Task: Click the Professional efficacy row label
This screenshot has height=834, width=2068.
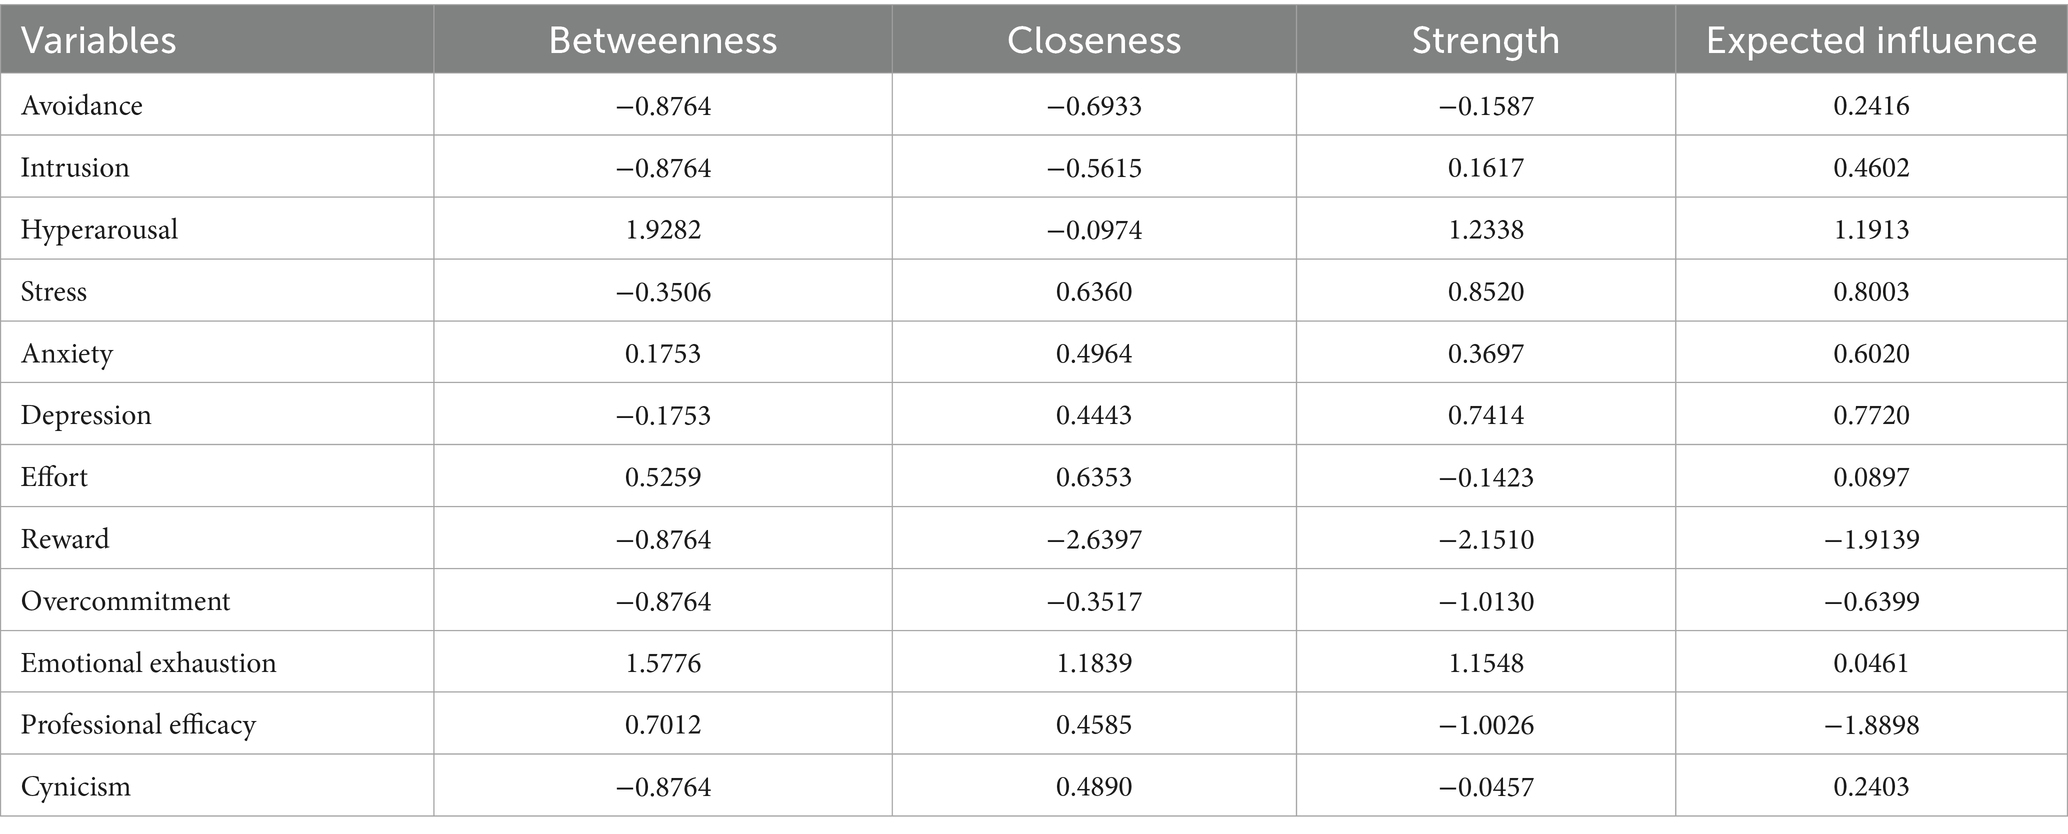Action: [x=138, y=725]
